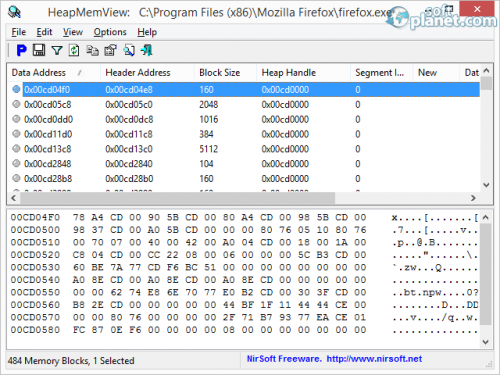Click the block icon beside 0x00cd2848
This screenshot has width=500, height=375.
[x=16, y=163]
